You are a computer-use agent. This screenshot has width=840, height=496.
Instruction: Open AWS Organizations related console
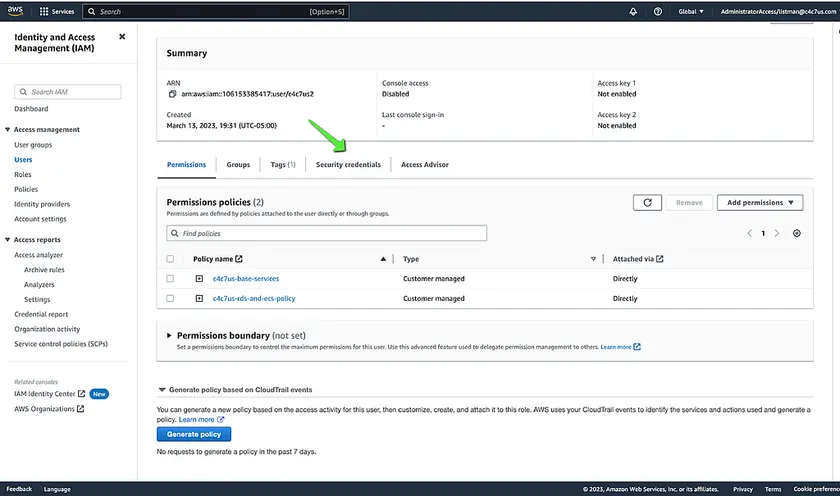(49, 409)
